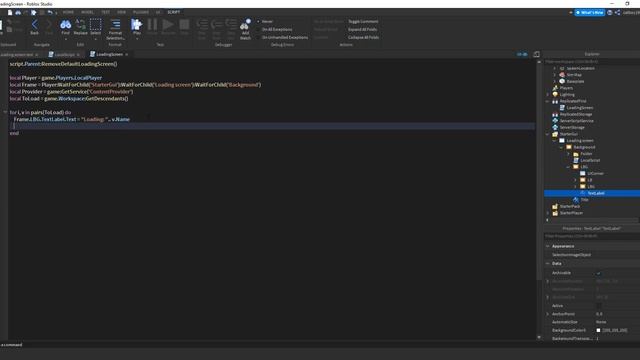640x360 pixels.
Task: Select the Players service in Explorer
Action: 566,88
